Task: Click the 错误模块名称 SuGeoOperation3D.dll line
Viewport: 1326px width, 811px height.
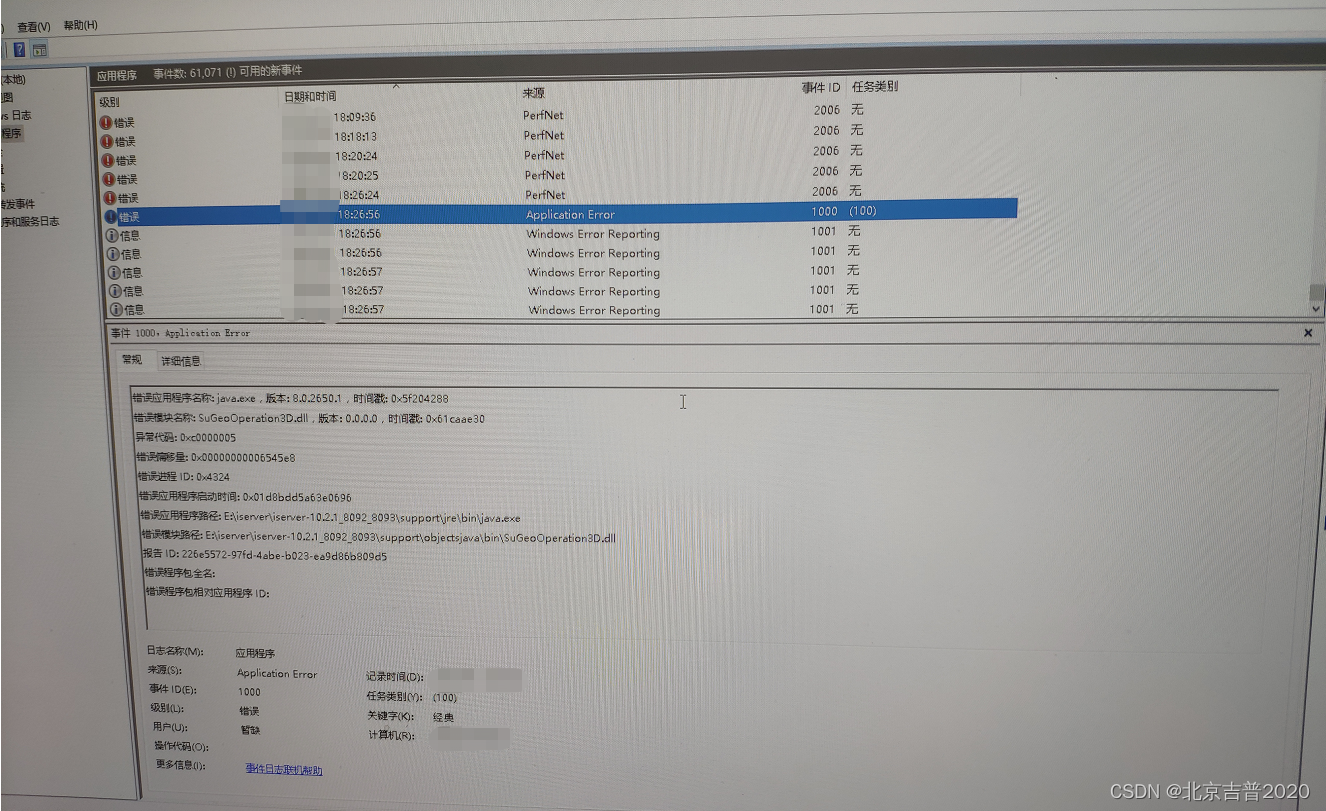Action: point(309,418)
